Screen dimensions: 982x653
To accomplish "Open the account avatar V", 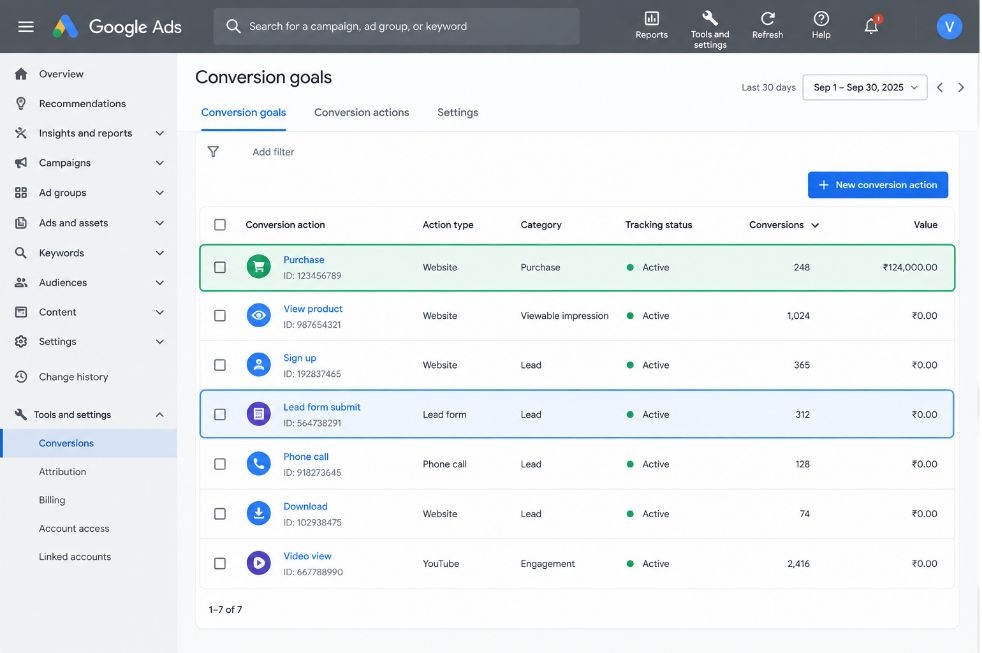I will 949,26.
